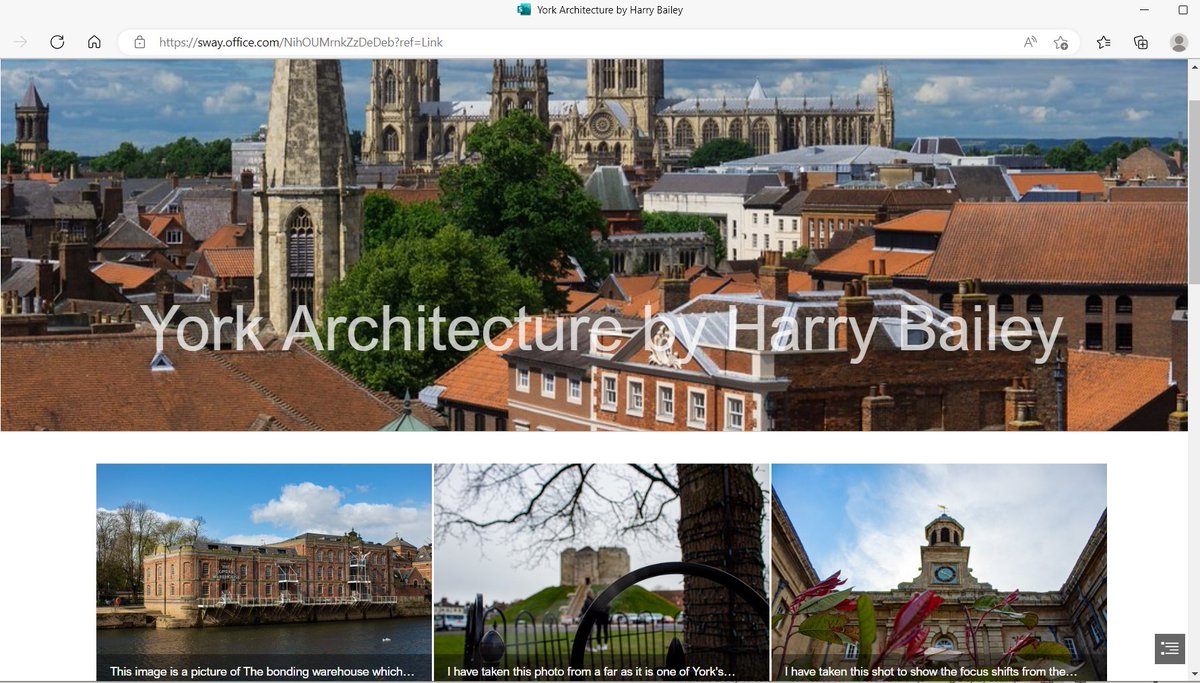The width and height of the screenshot is (1200, 683).
Task: Click caption "This image is a picture of The bonding warehouse which…"
Action: coord(262,672)
